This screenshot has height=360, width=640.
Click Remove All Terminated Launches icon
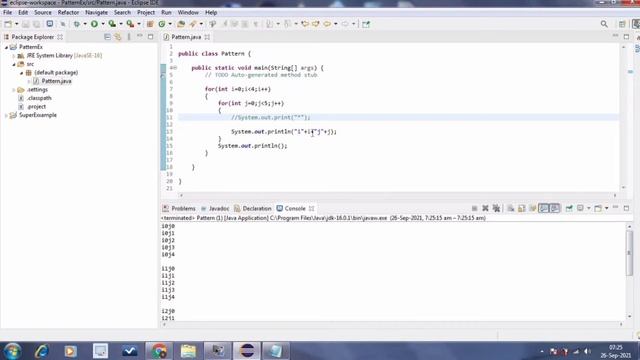[x=496, y=209]
